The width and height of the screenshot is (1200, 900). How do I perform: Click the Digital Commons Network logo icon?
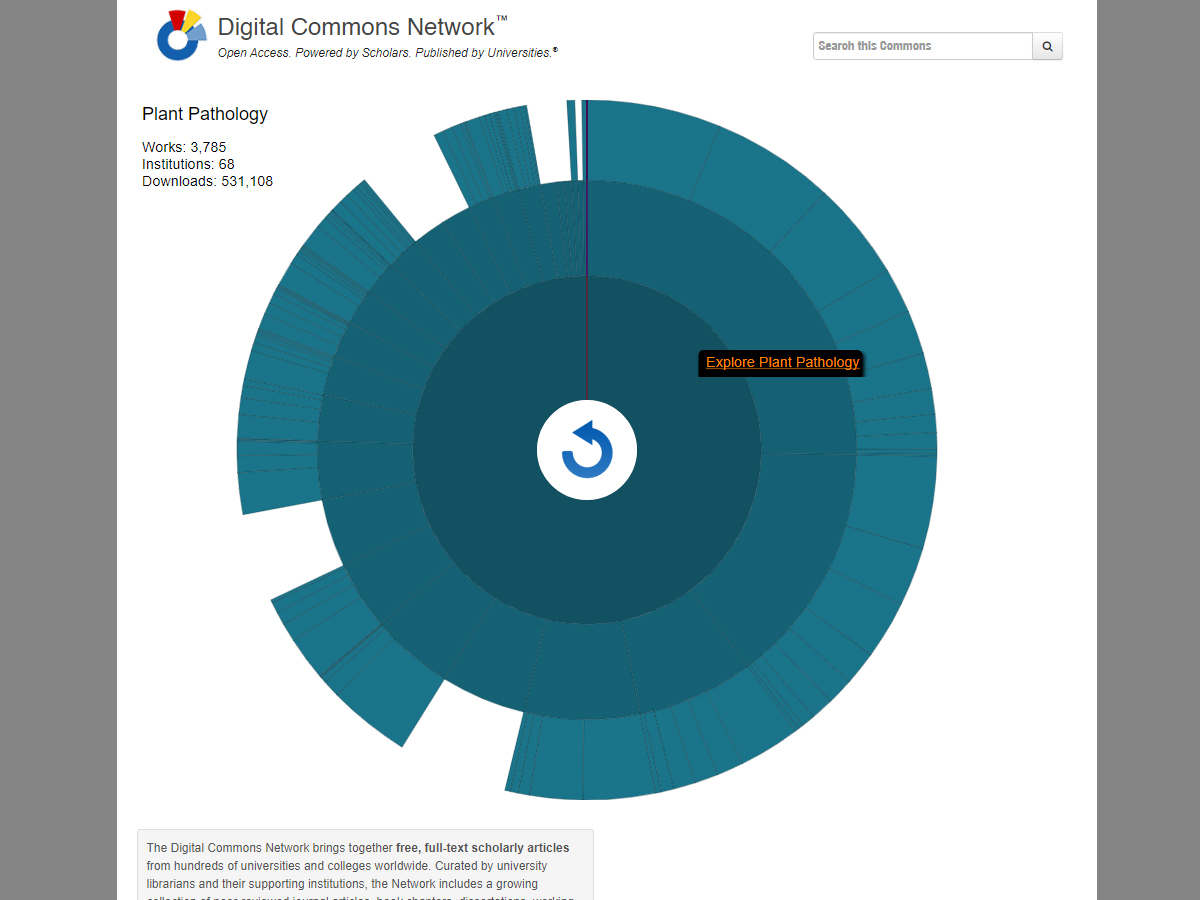tap(181, 36)
